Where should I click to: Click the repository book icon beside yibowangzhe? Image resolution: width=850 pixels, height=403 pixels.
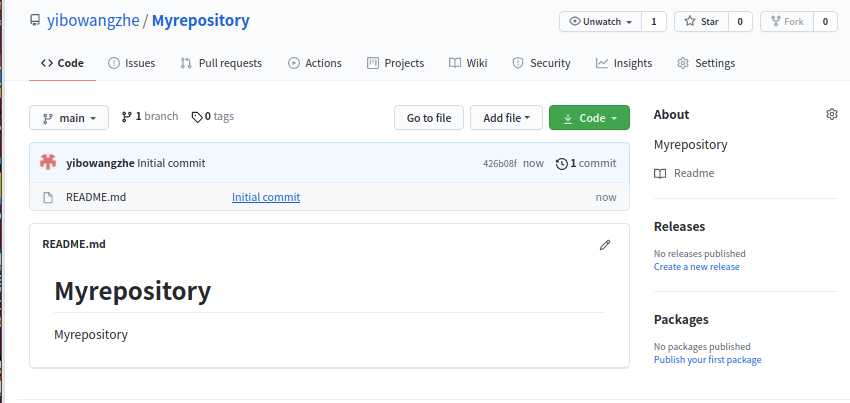[x=35, y=21]
